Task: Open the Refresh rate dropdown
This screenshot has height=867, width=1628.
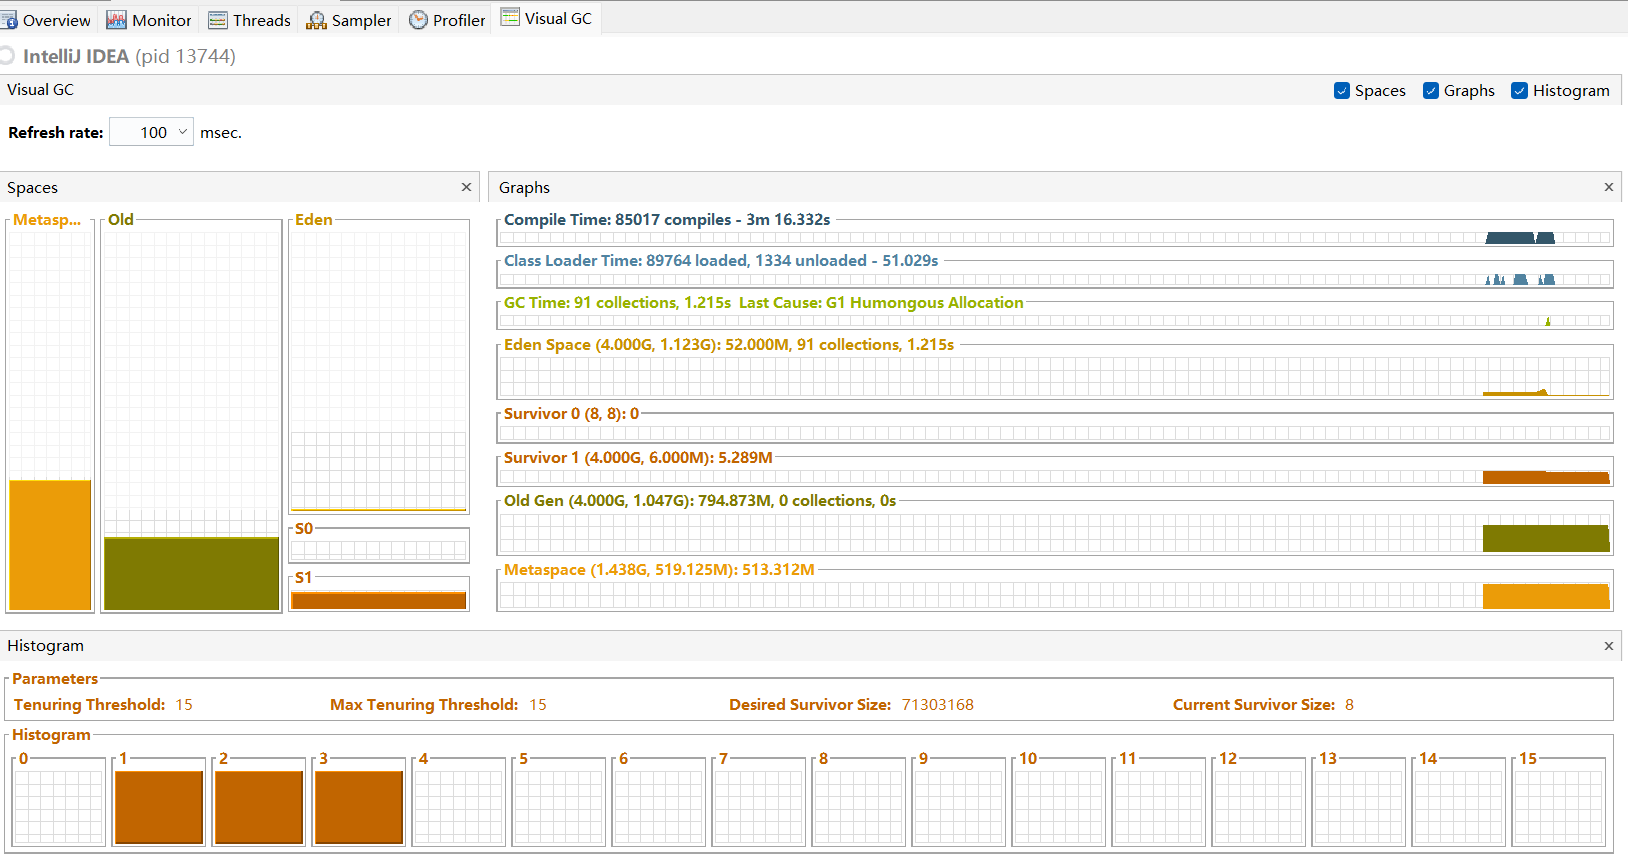Action: pyautogui.click(x=151, y=132)
